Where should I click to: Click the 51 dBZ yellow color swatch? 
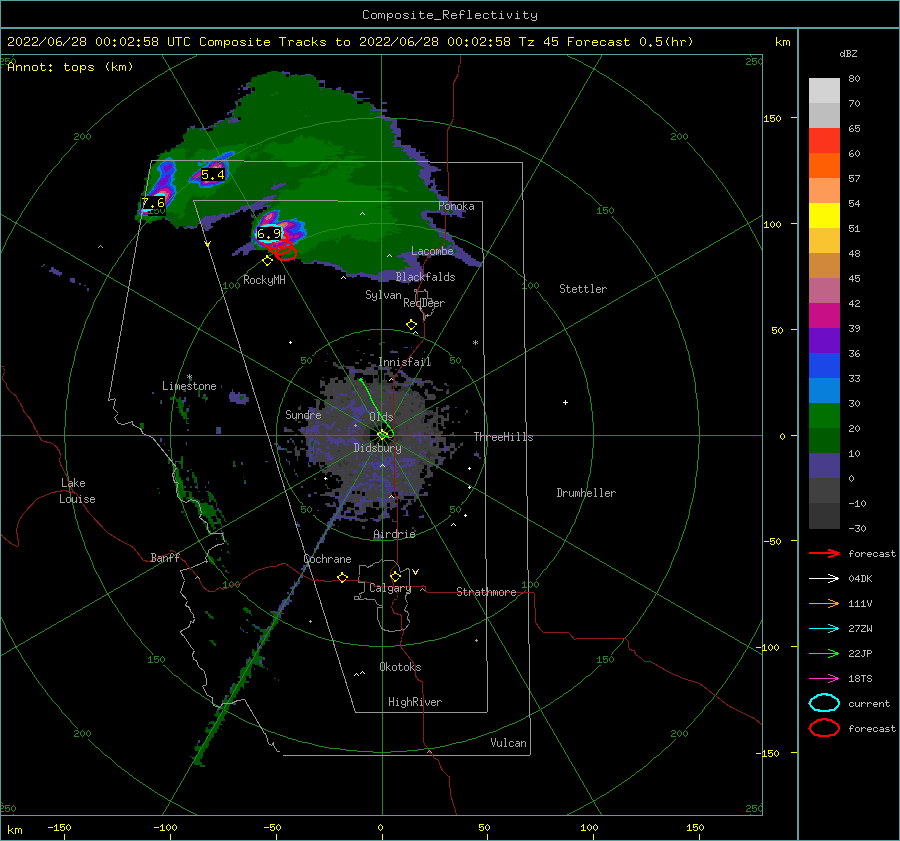point(824,215)
